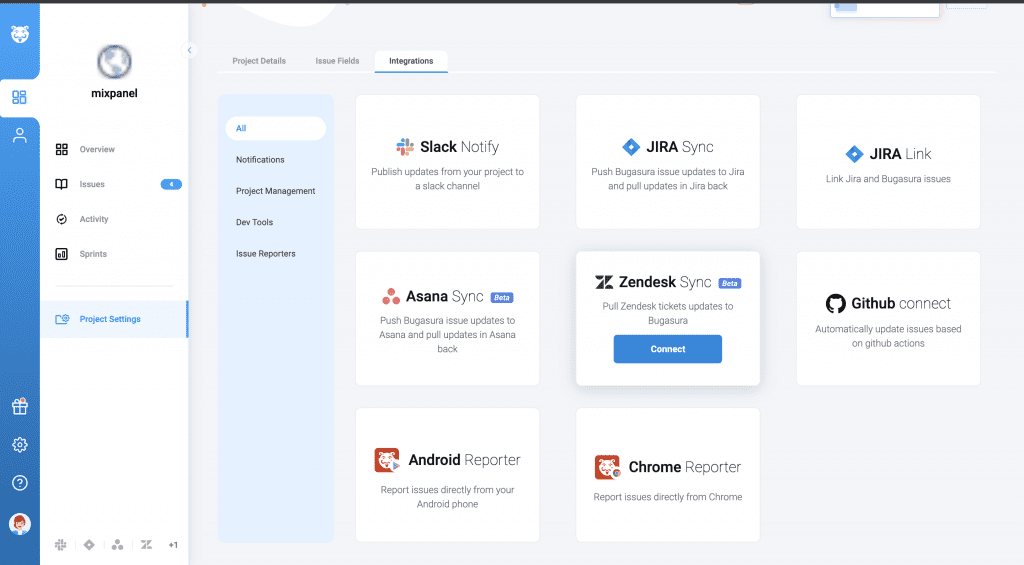Select the Integrations tab
This screenshot has height=565, width=1024.
(x=411, y=61)
